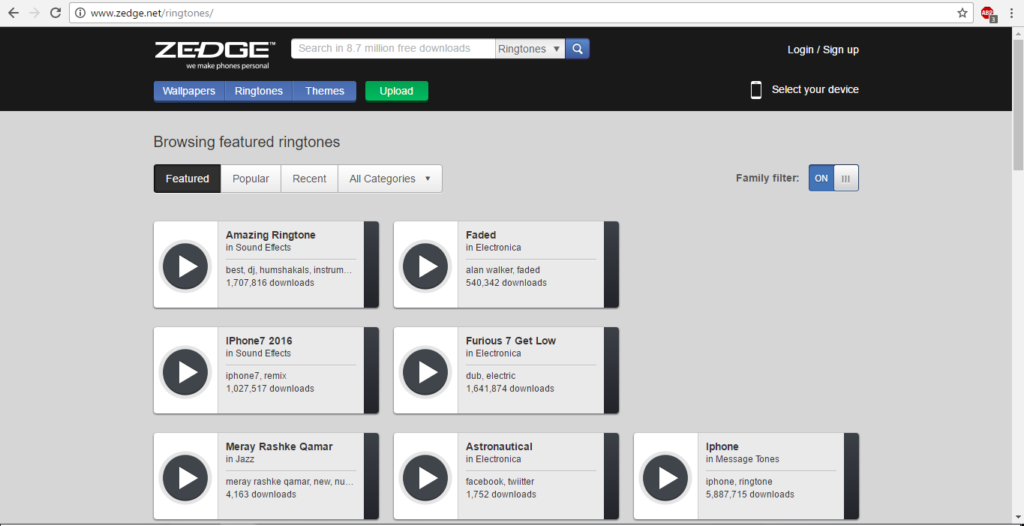Image resolution: width=1024 pixels, height=526 pixels.
Task: Open the Astronautical title link
Action: pos(499,446)
